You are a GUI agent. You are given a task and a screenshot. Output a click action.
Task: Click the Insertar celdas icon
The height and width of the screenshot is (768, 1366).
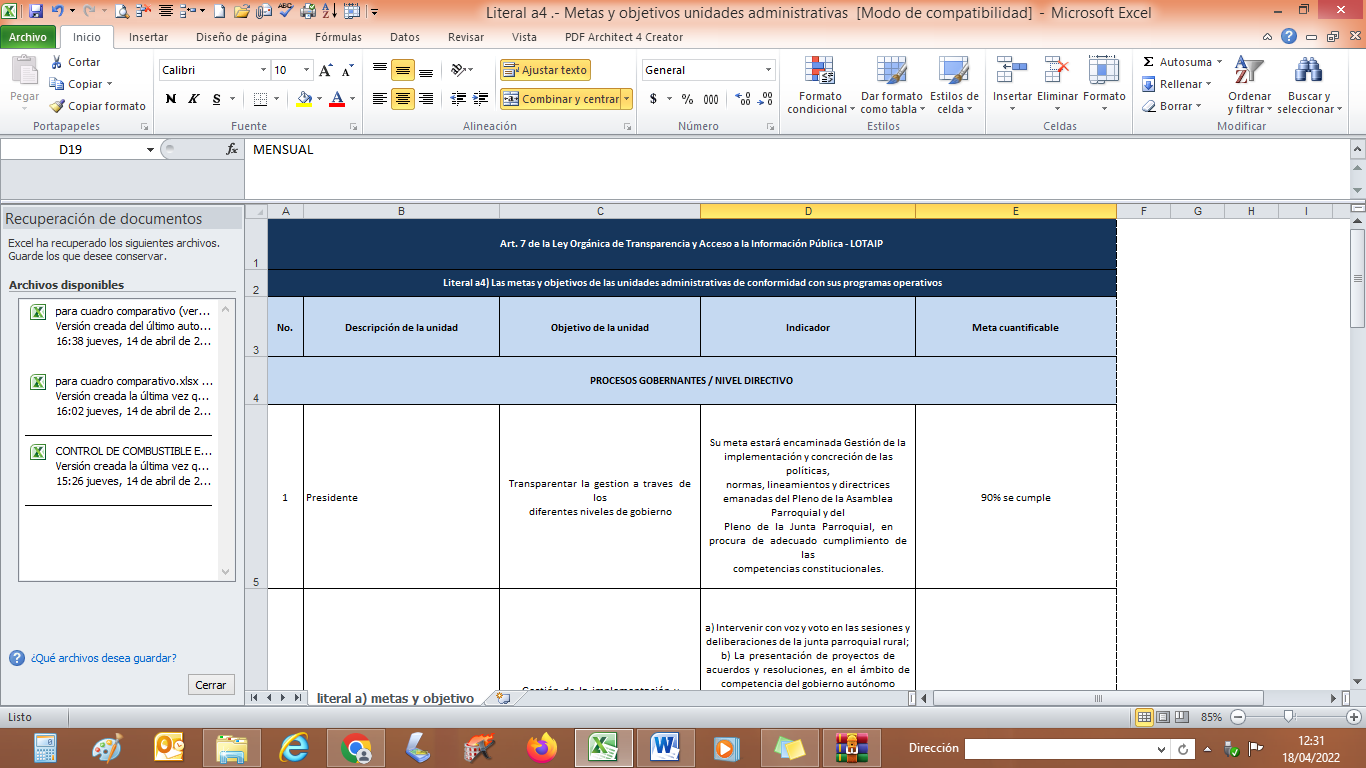(1012, 72)
